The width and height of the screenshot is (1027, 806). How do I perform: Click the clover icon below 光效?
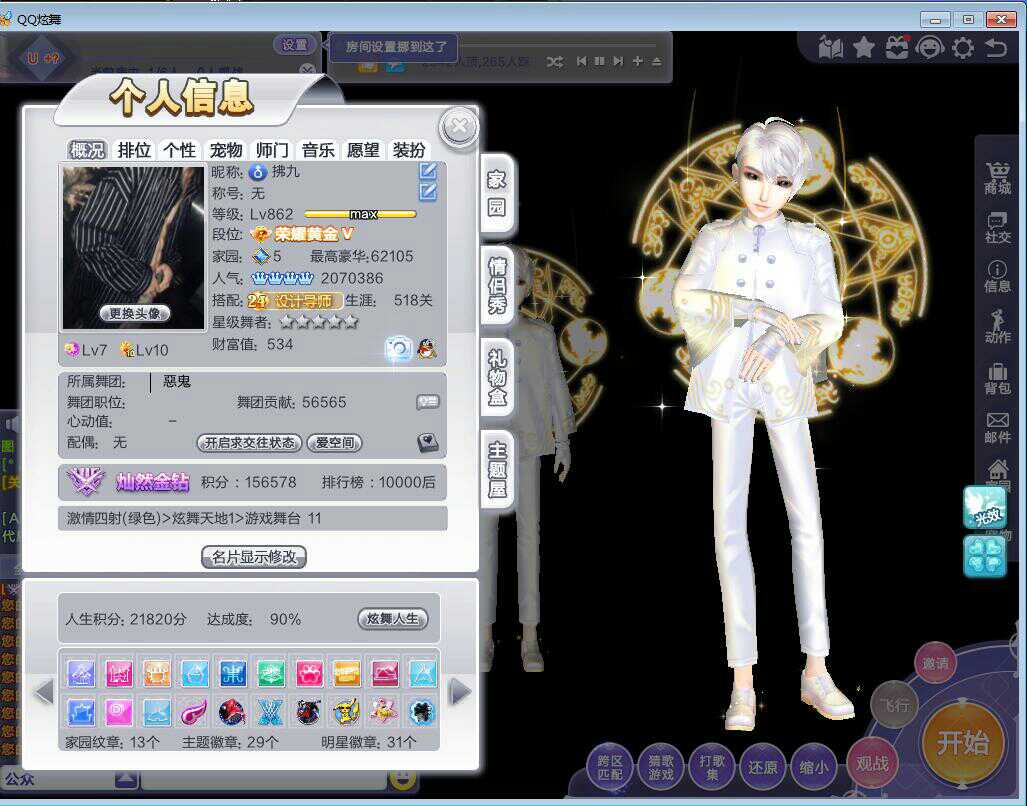[984, 556]
